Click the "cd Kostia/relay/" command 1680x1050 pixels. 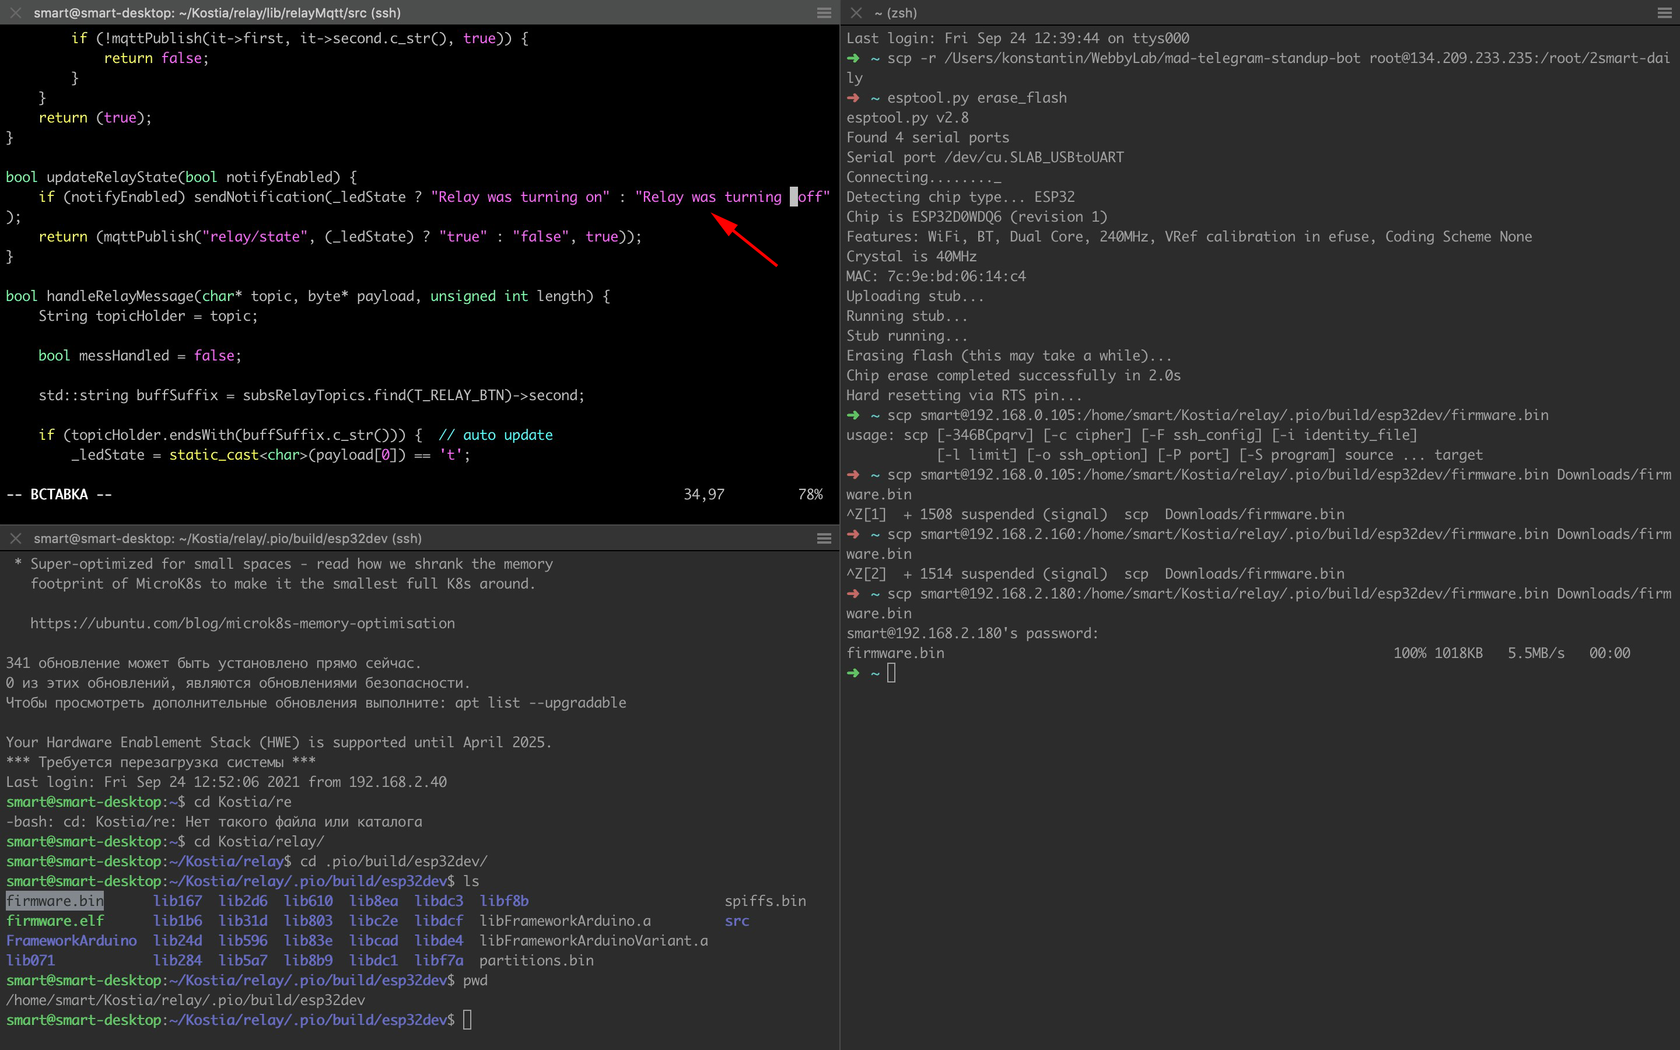click(x=259, y=842)
